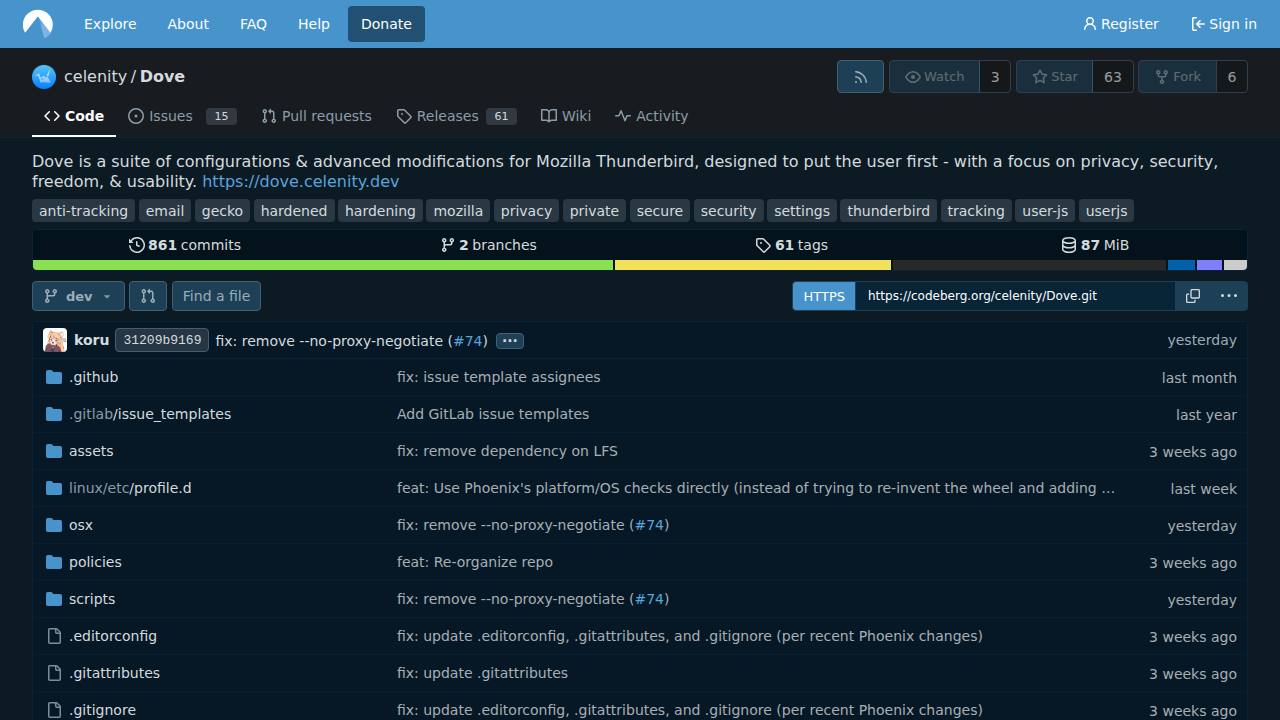The image size is (1280, 720).
Task: Click the thunderbird topic tag
Action: click(x=888, y=211)
